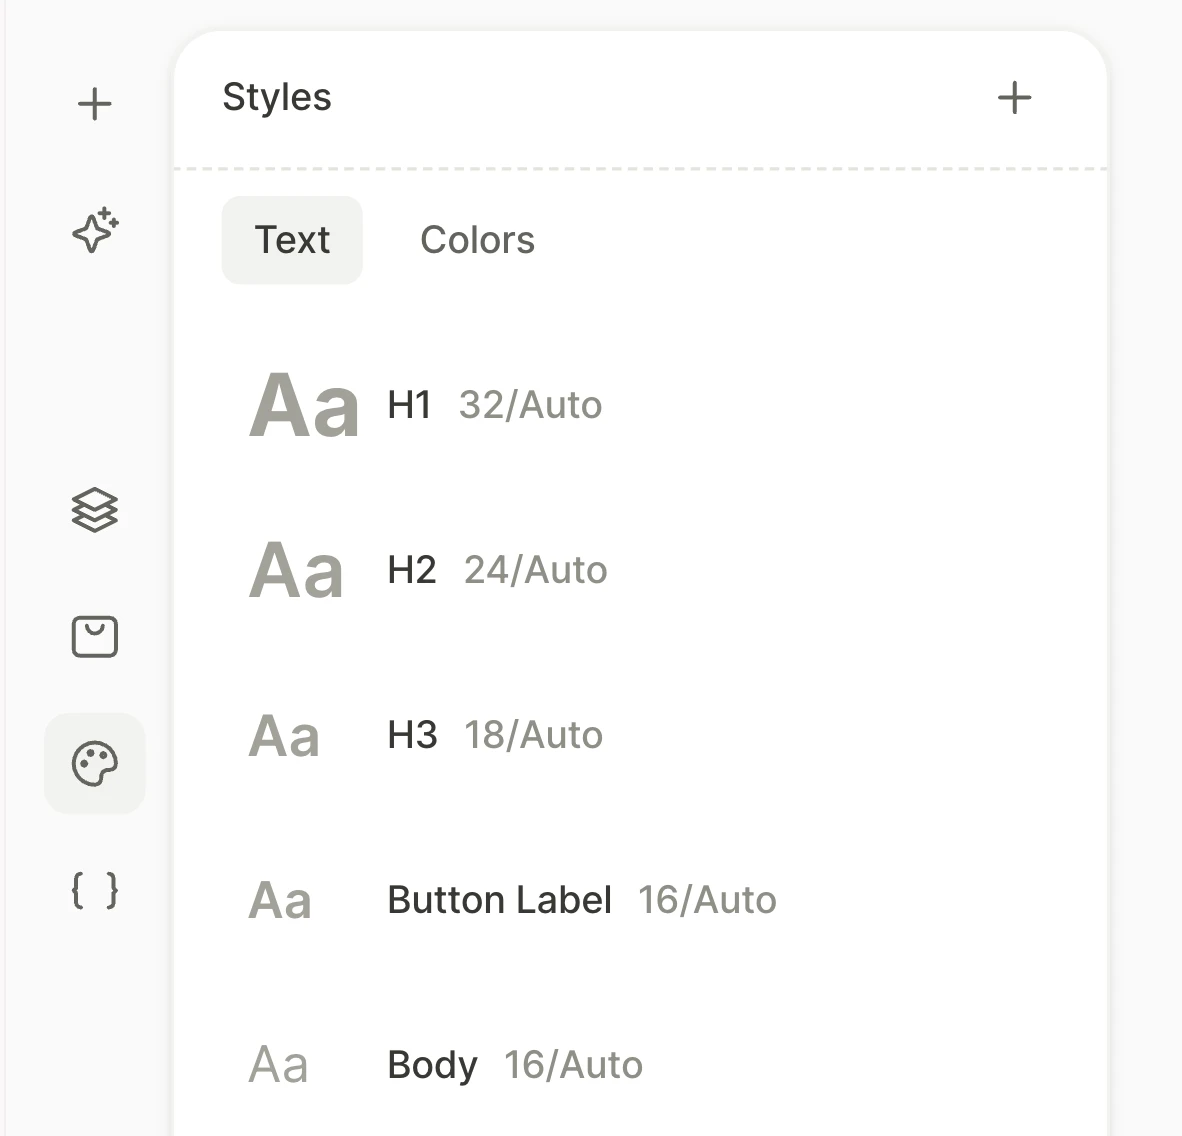The image size is (1182, 1136).
Task: Select the H2 text style row
Action: 641,570
